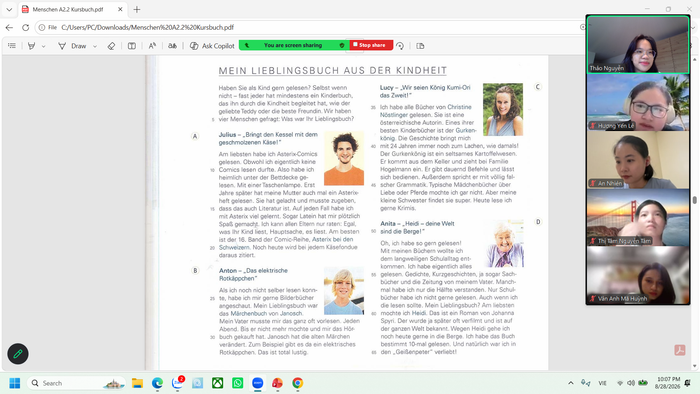Stop the Zoom screen share

coord(371,45)
